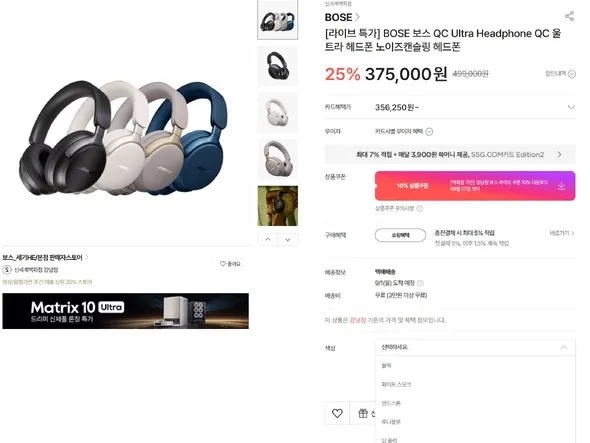Show next thumbnails with down arrow
Viewport: 590px width, 443px height.
click(288, 240)
